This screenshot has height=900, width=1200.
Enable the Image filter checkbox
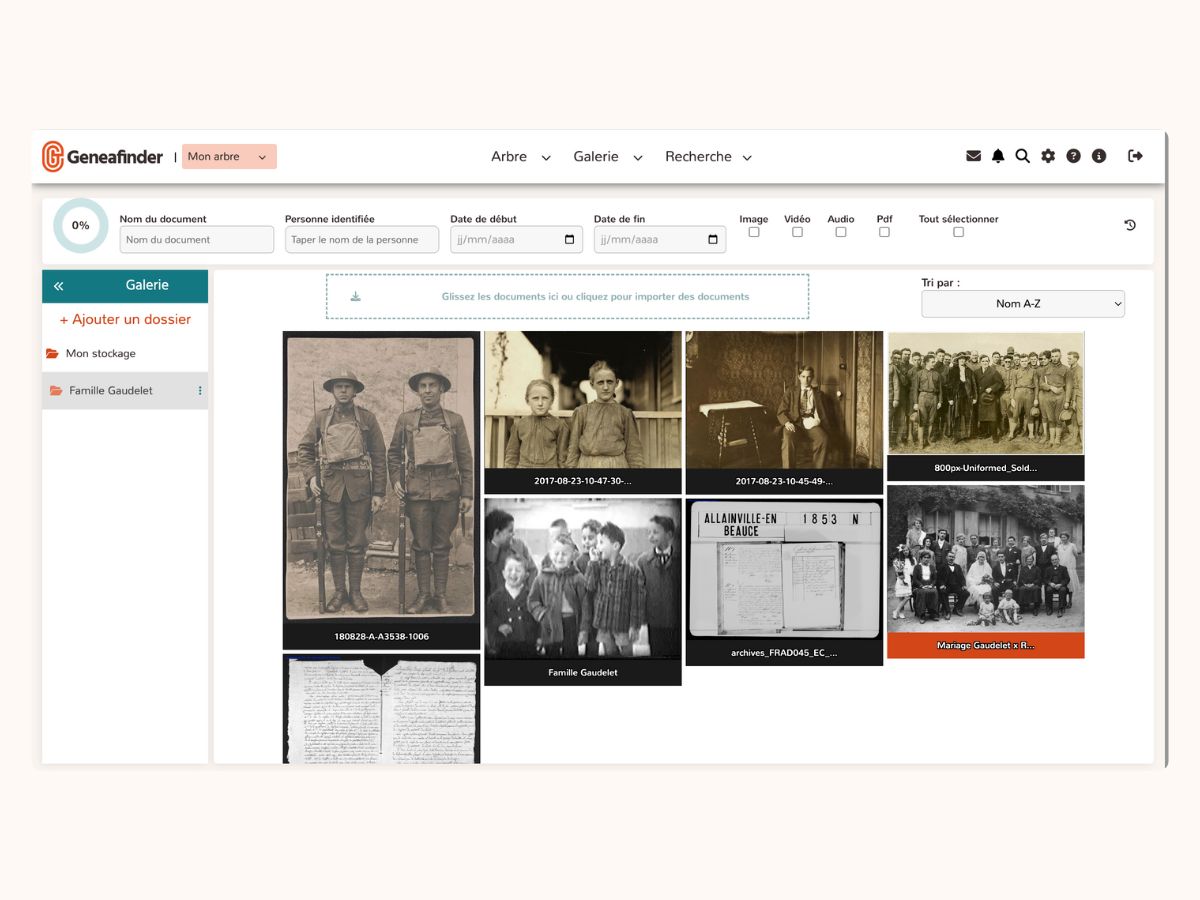754,231
